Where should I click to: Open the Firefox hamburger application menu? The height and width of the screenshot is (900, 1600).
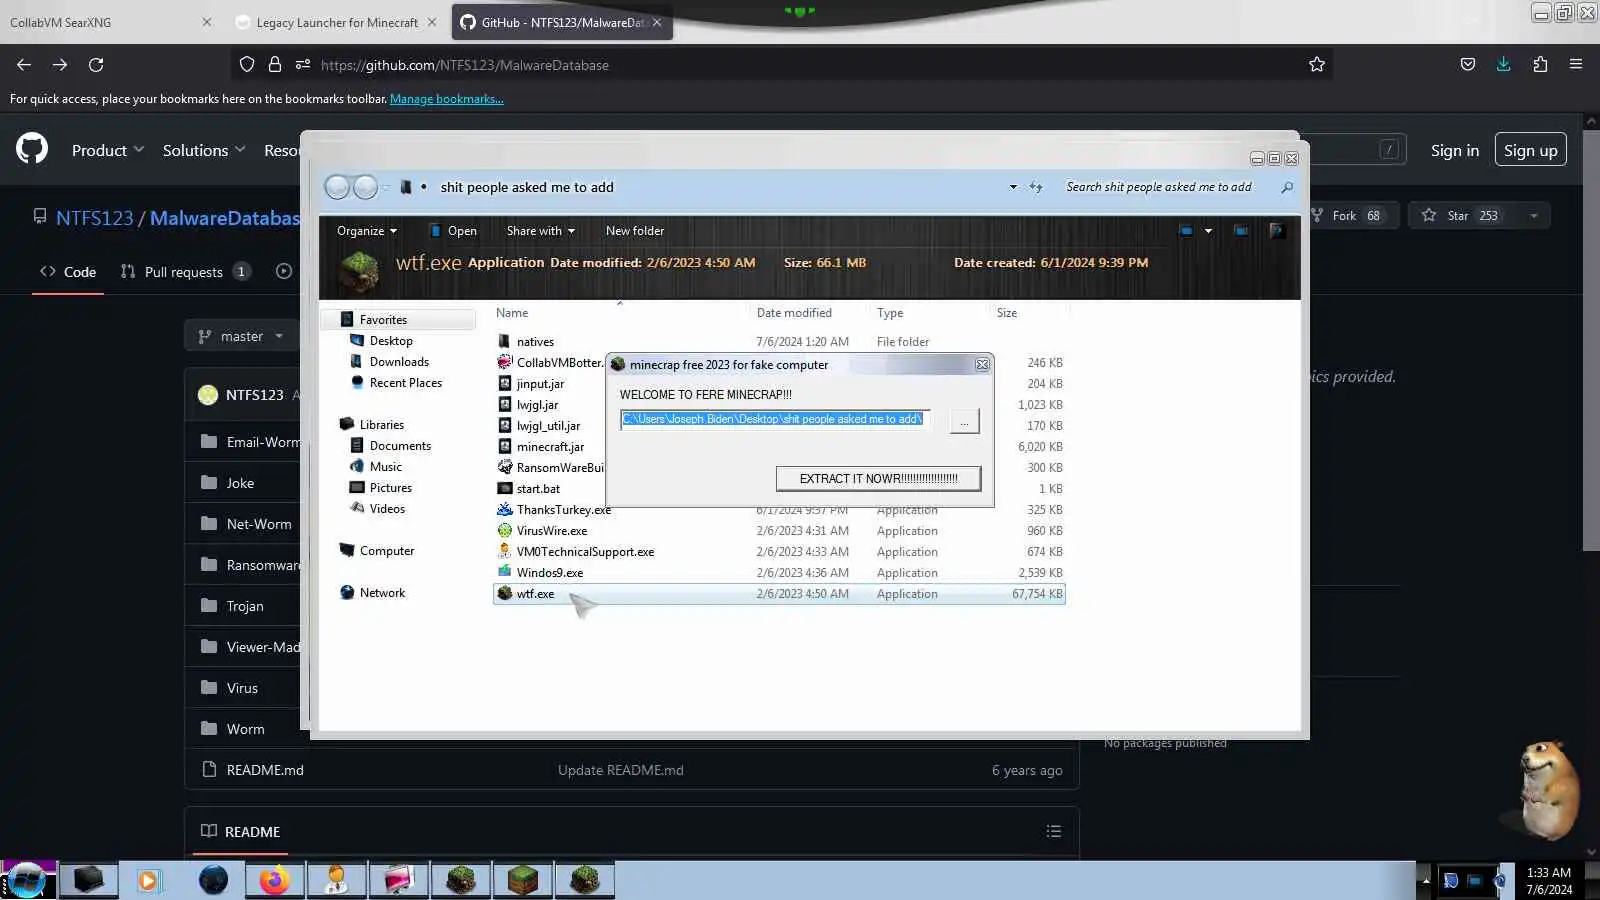[x=1576, y=65]
